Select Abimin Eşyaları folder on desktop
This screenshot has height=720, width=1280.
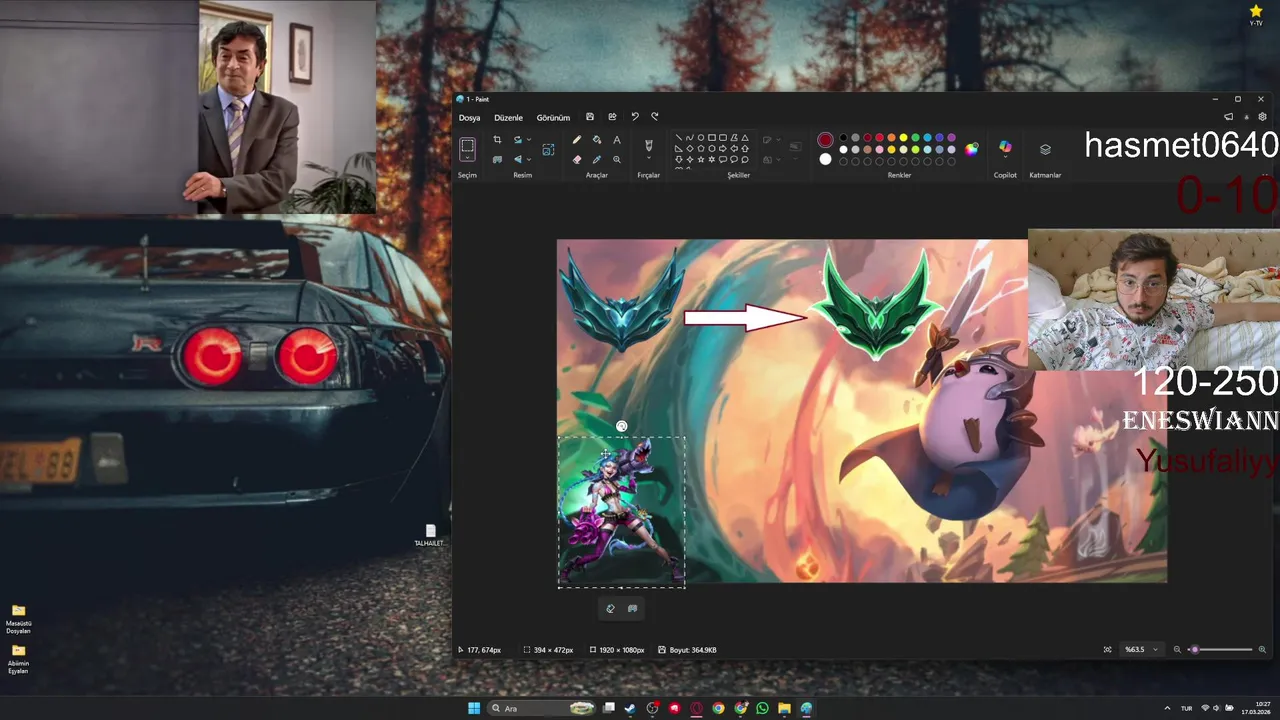pos(18,659)
